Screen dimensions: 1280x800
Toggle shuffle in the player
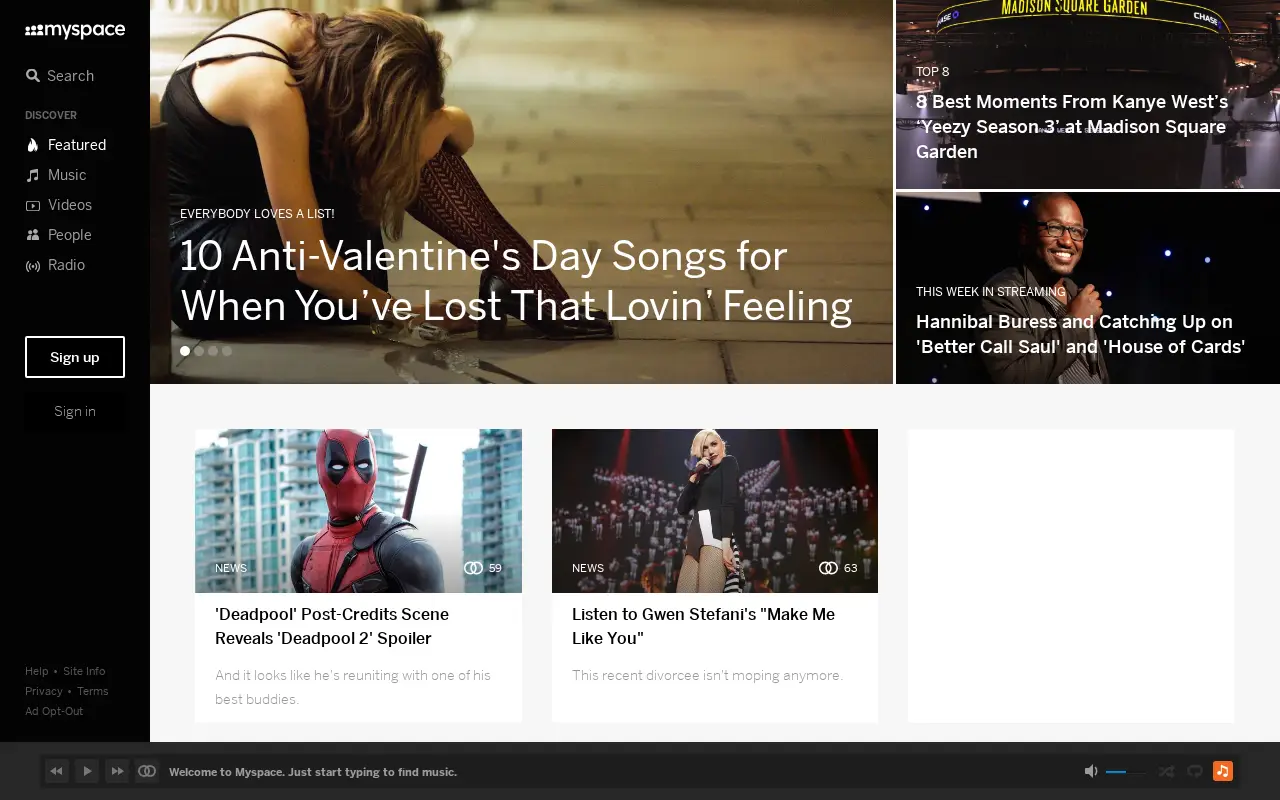pyautogui.click(x=1166, y=771)
